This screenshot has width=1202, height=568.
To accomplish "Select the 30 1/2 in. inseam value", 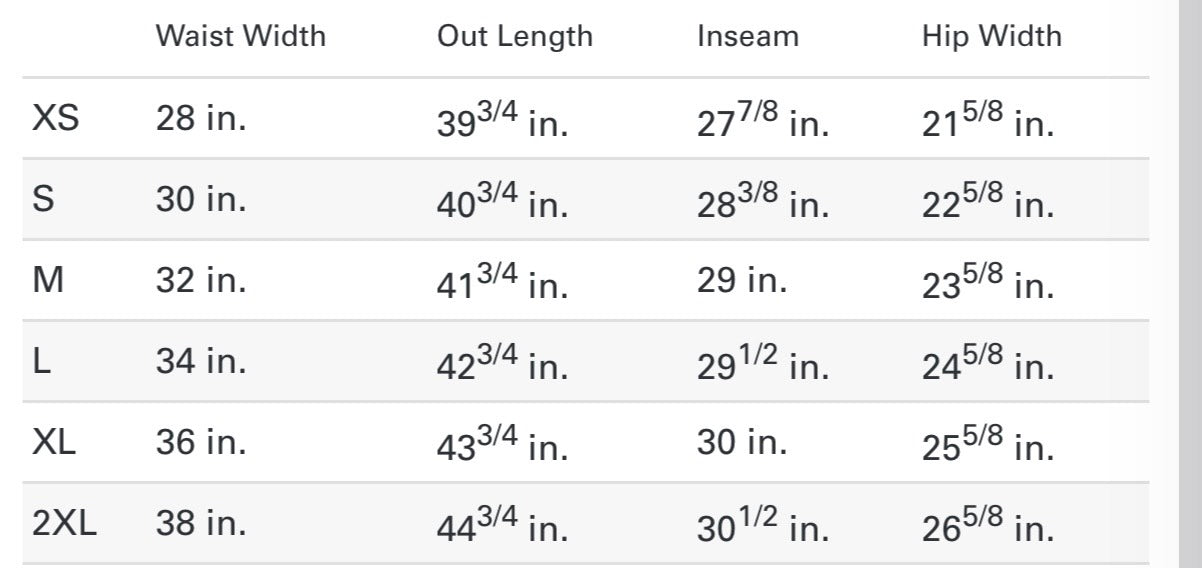I will pyautogui.click(x=762, y=527).
